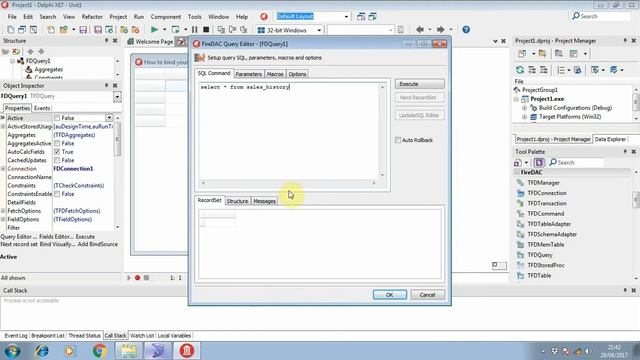640x360 pixels.
Task: Collapse the Project1.exe tree node
Action: (516, 99)
